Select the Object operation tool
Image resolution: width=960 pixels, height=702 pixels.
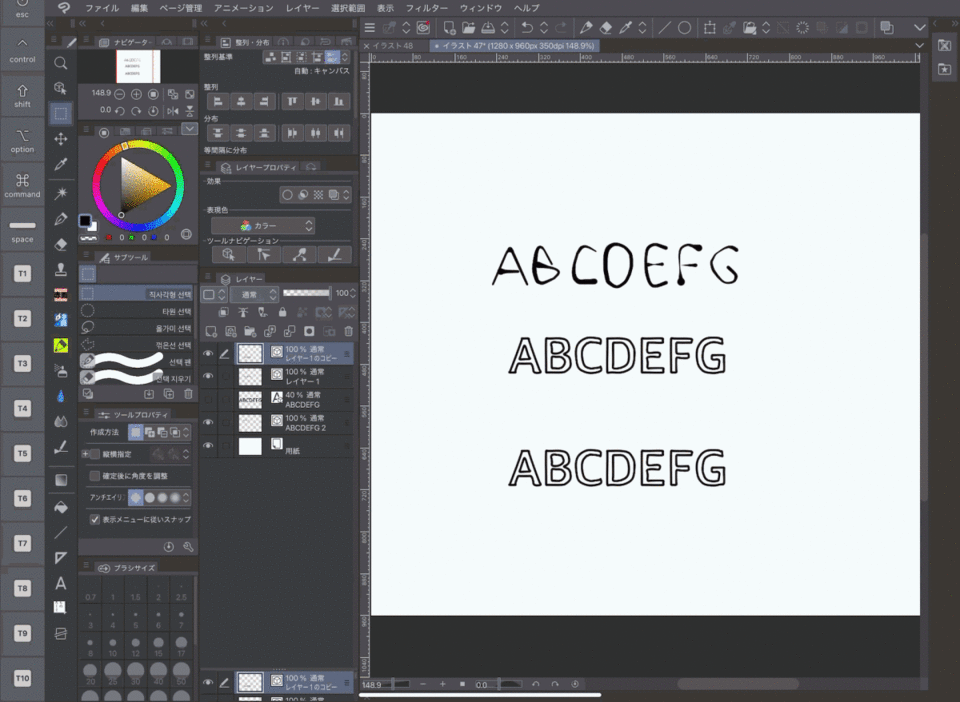click(61, 88)
